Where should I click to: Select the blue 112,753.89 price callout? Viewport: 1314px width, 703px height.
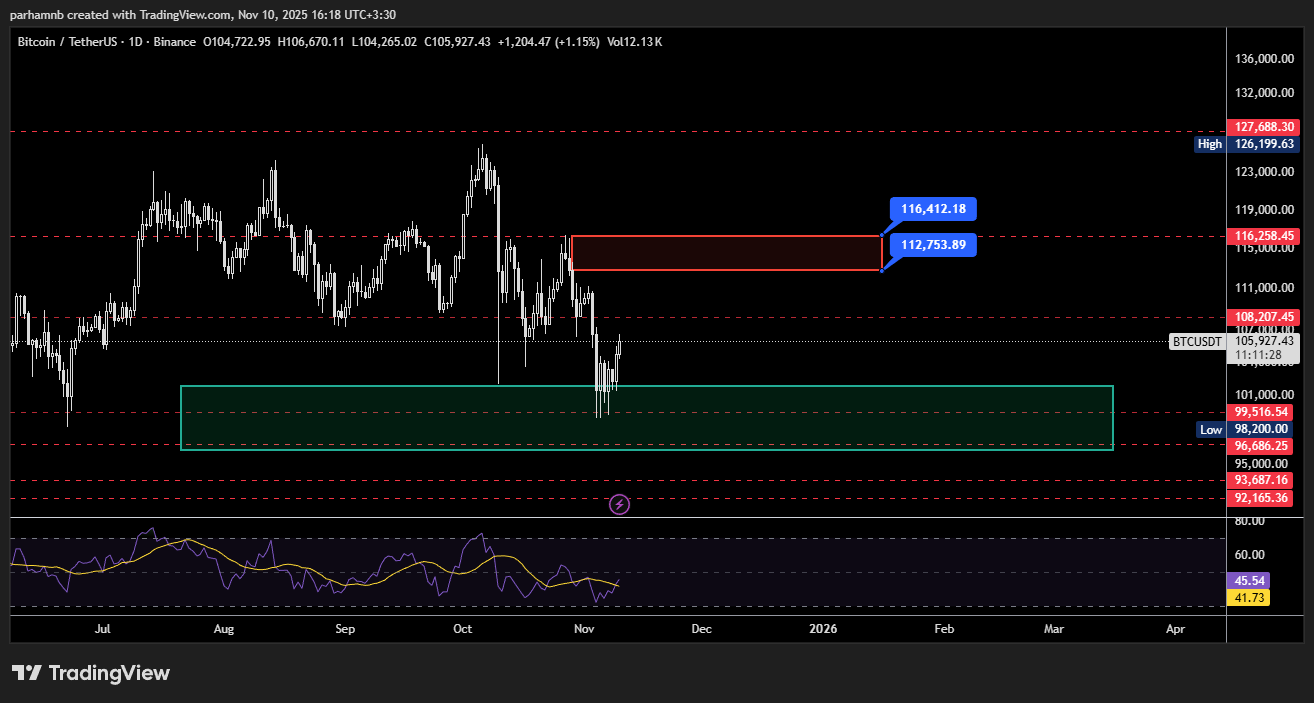(933, 245)
